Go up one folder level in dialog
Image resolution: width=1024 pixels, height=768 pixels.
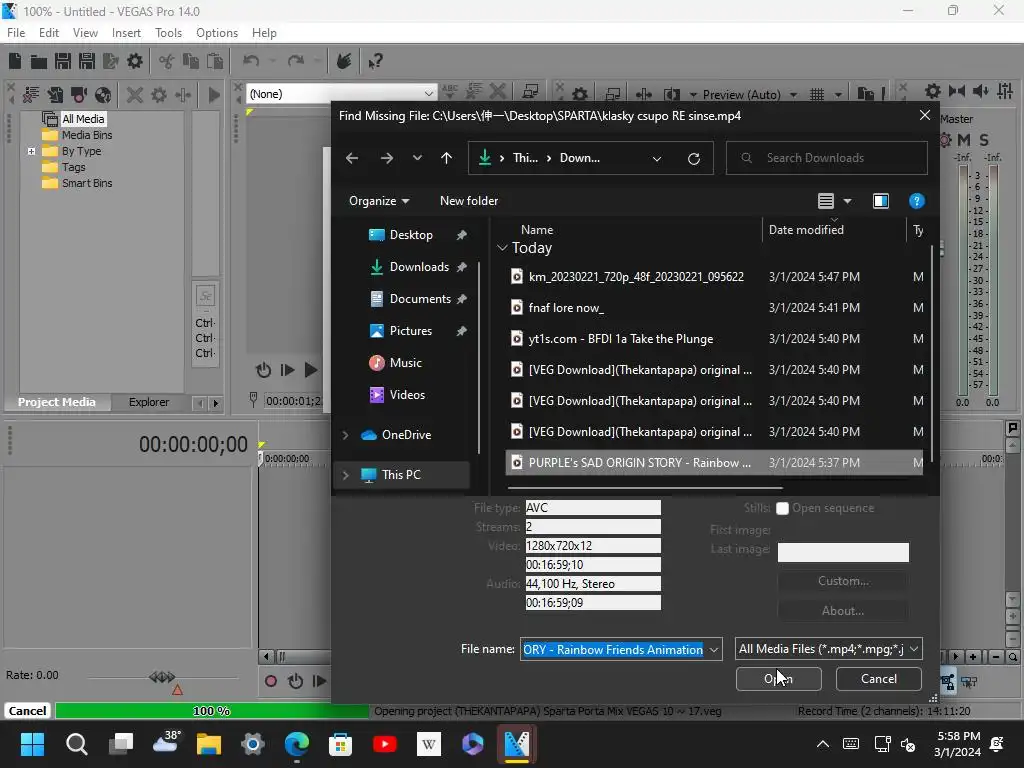click(447, 158)
